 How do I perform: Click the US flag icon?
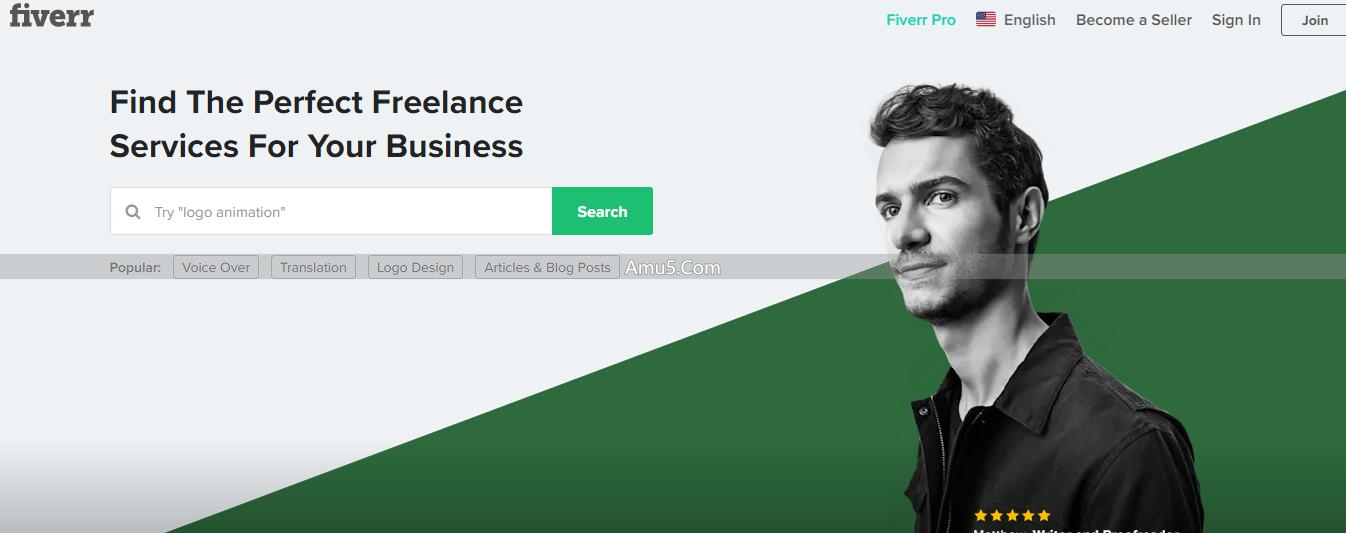pyautogui.click(x=986, y=19)
